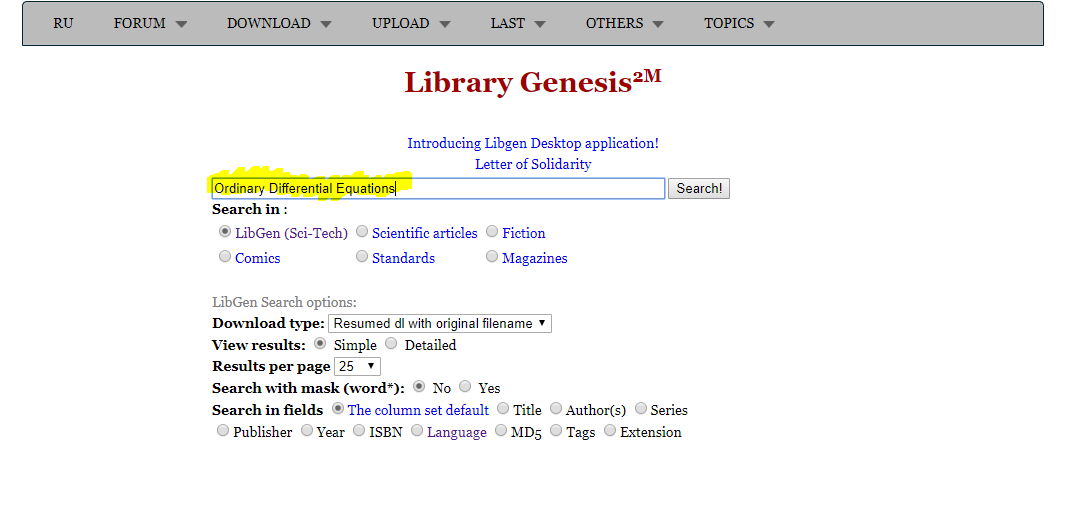1078x520 pixels.
Task: Select the Year field radio button
Action: (307, 431)
